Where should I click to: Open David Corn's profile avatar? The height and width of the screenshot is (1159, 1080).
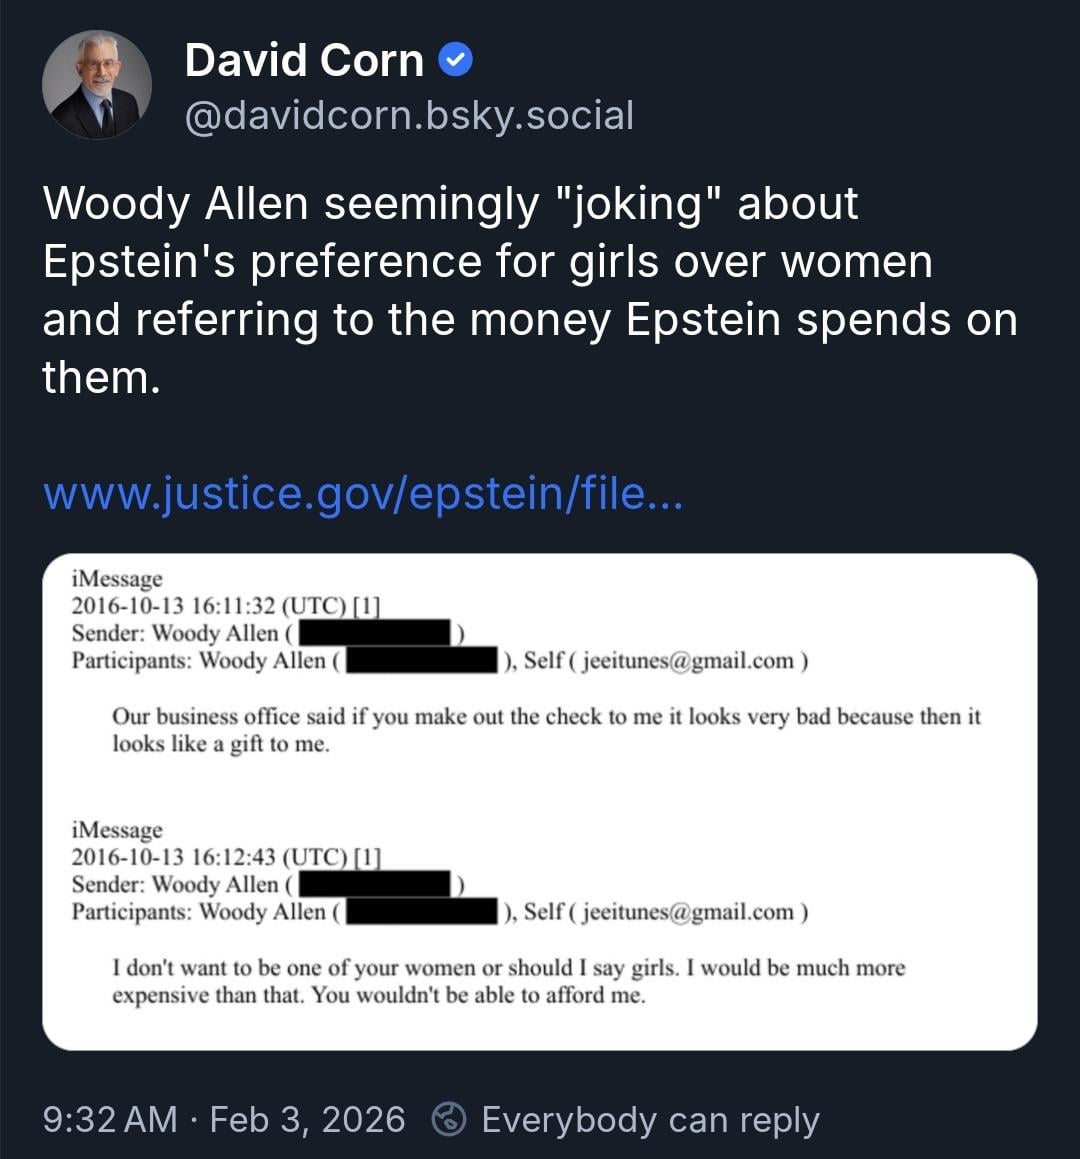click(97, 85)
